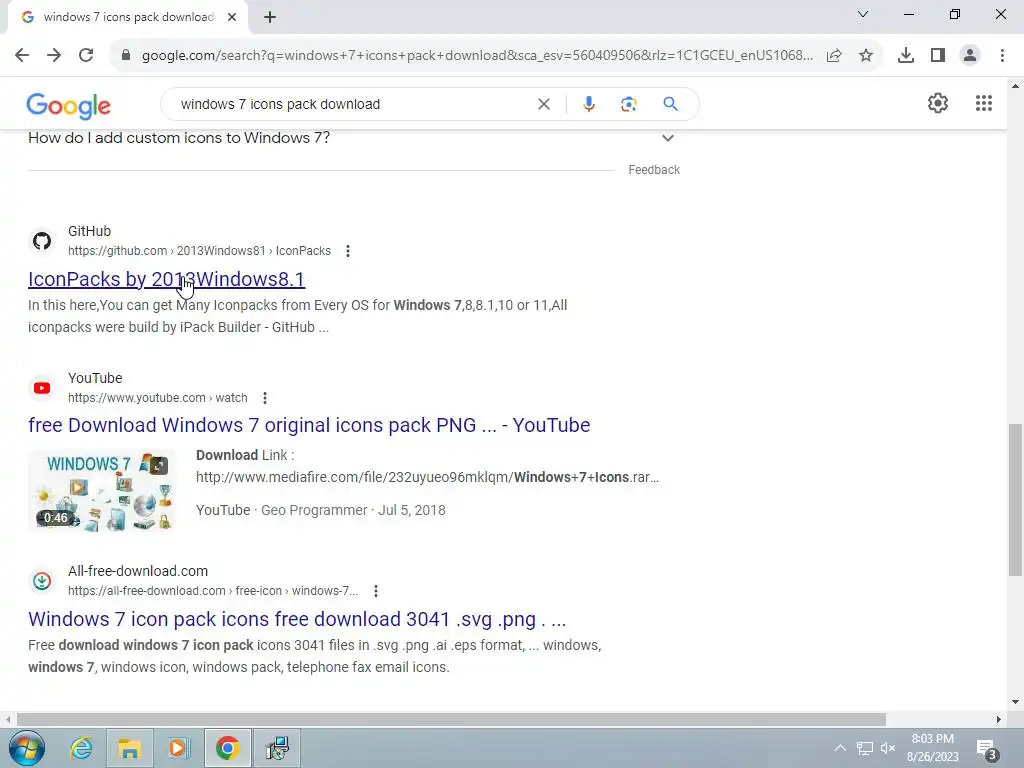This screenshot has width=1024, height=768.
Task: Go to Google home via the logo
Action: pos(69,105)
